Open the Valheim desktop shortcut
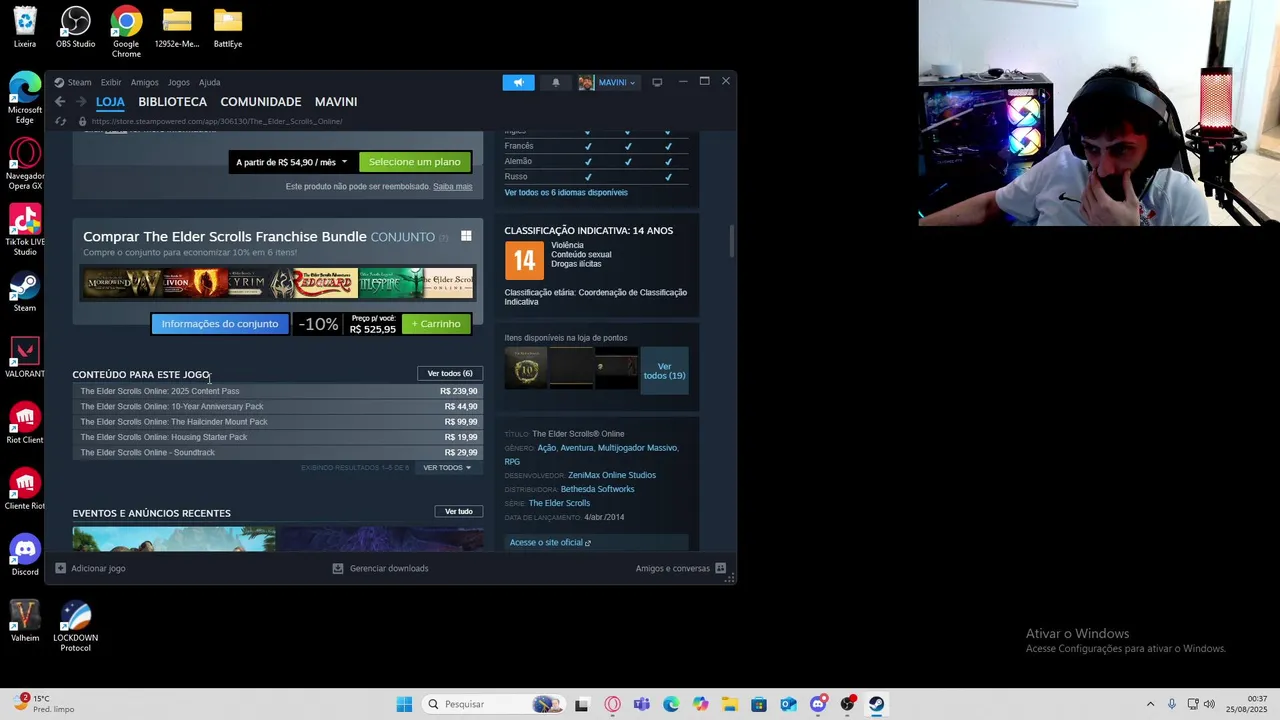The height and width of the screenshot is (720, 1280). [x=25, y=621]
